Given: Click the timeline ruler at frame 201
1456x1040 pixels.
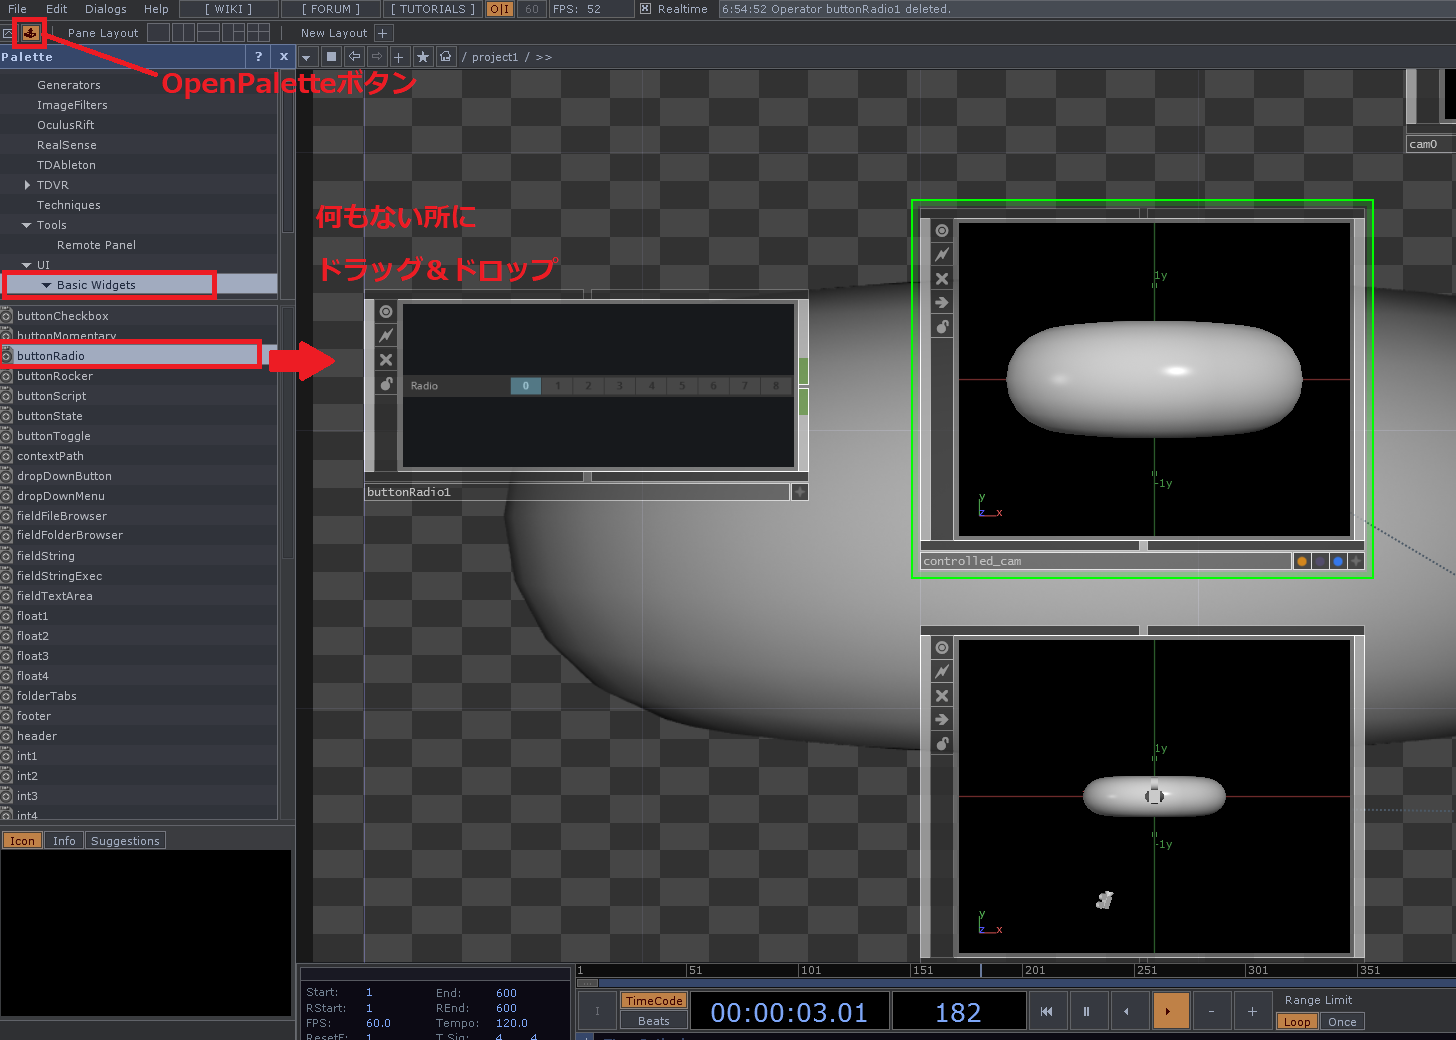Looking at the screenshot, I should click(1034, 970).
